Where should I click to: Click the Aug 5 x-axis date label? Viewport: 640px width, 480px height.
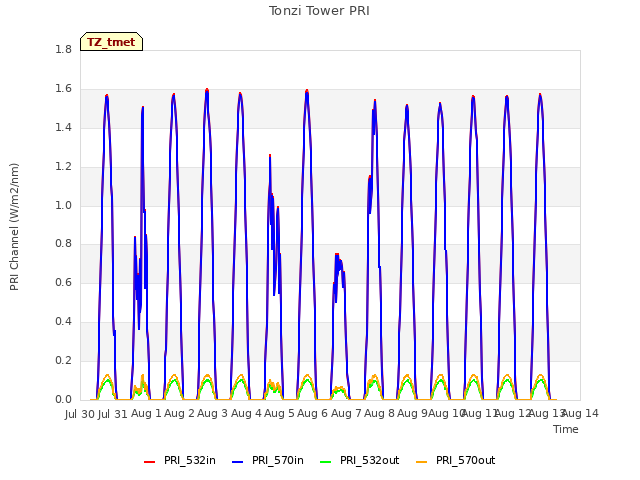pyautogui.click(x=280, y=414)
